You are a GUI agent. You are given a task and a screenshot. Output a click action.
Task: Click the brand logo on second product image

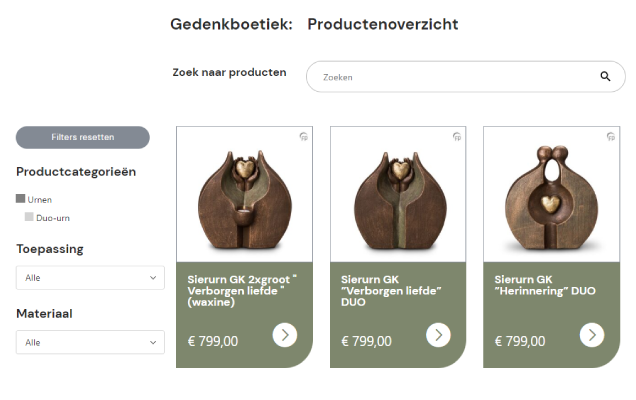coord(457,137)
